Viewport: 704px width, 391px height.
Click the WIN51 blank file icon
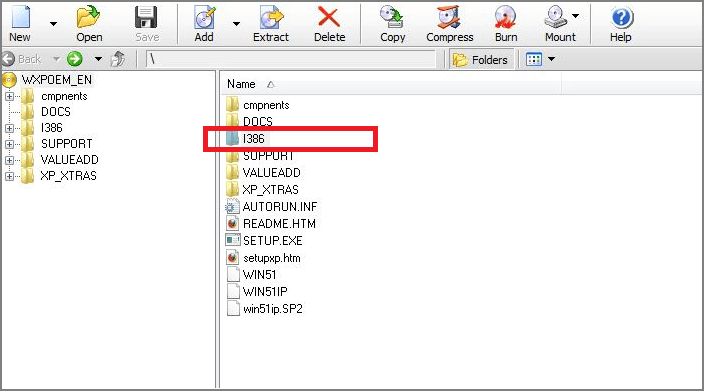tap(233, 274)
